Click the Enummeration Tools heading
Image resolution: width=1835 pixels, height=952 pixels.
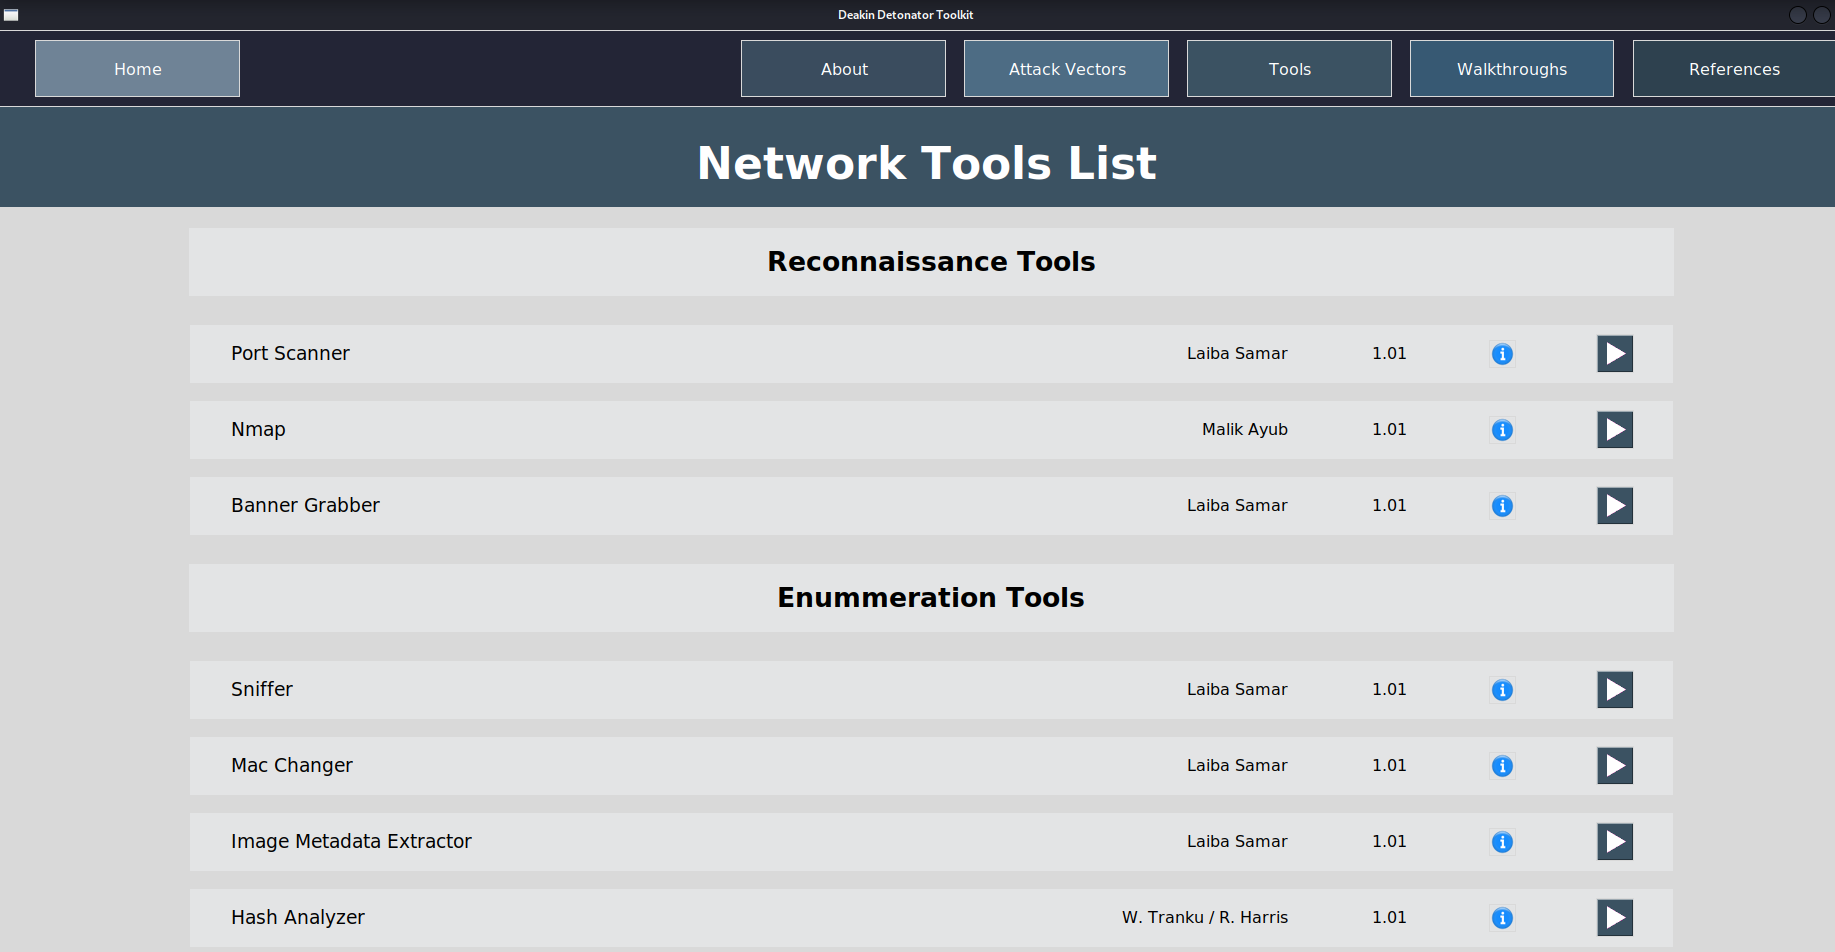click(931, 597)
